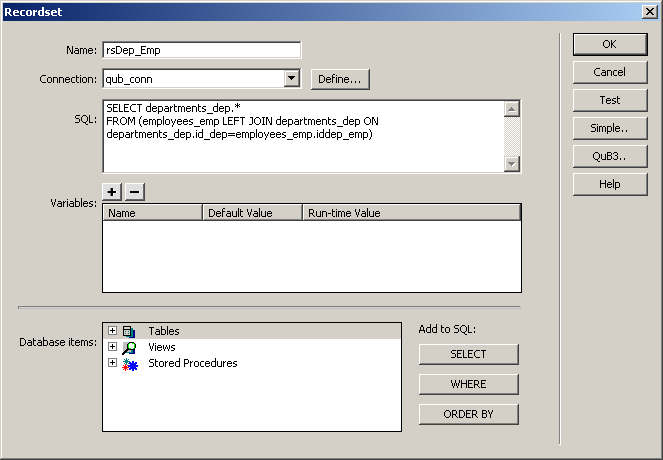663x460 pixels.
Task: Add a variable with the plus button
Action: (112, 192)
